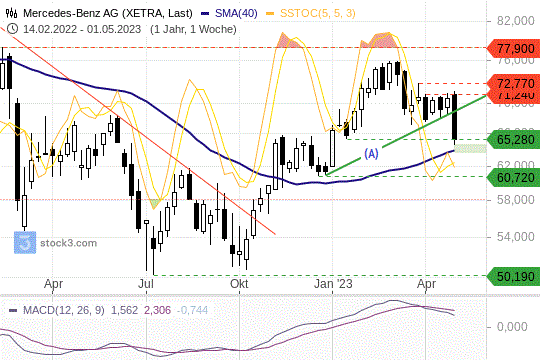Select the 60,720 green support label
Image resolution: width=540 pixels, height=360 pixels.
[513, 178]
